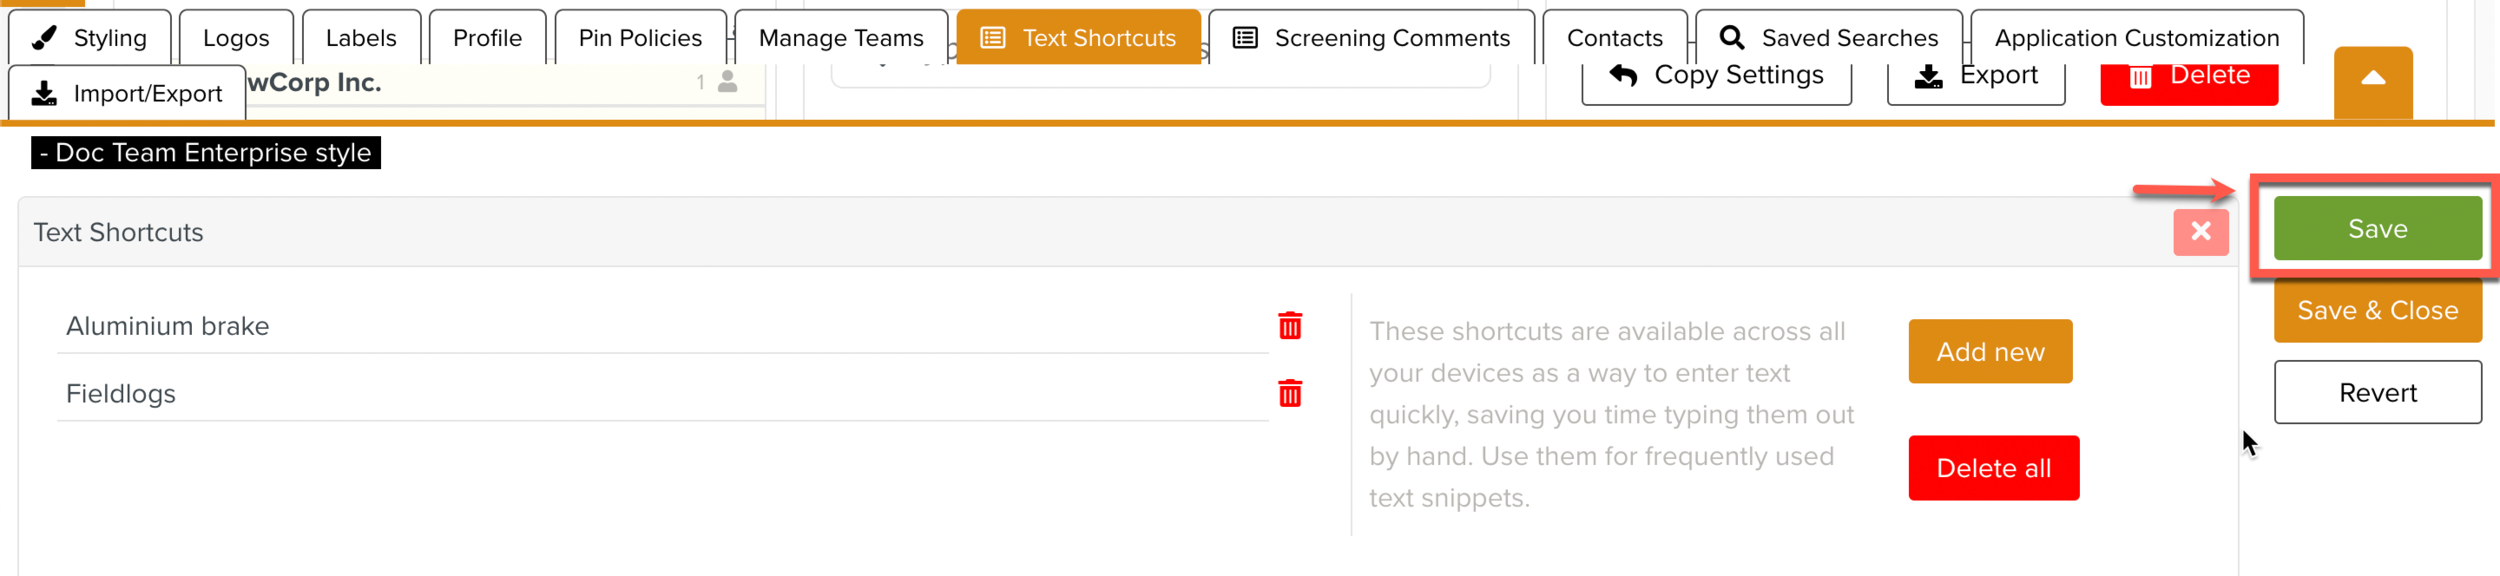Click the green Save button
Screen dimensions: 2500x576
click(x=2377, y=228)
